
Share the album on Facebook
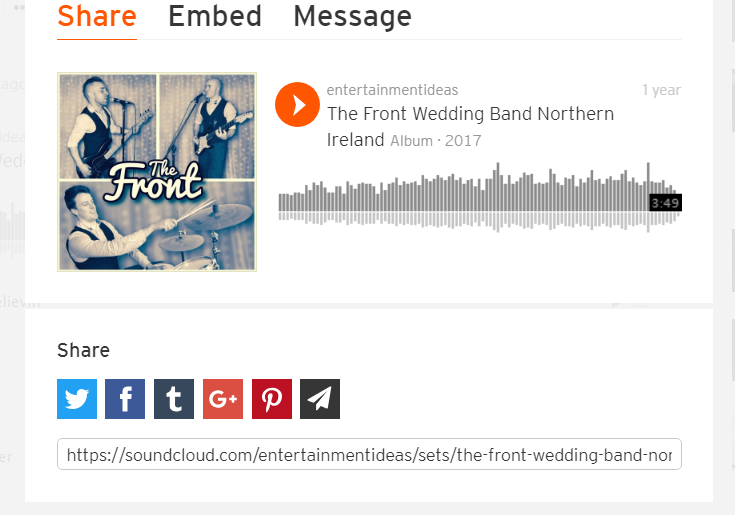click(x=125, y=399)
